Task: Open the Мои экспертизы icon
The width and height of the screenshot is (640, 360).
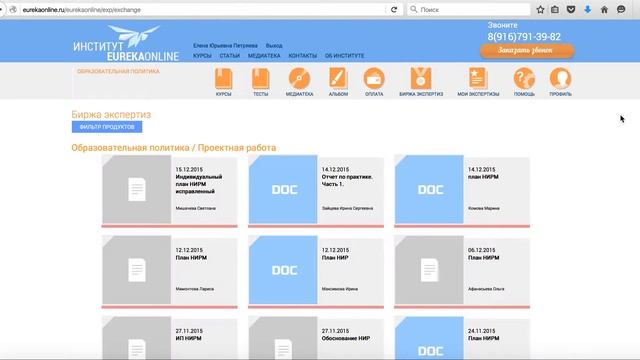Action: [x=478, y=78]
